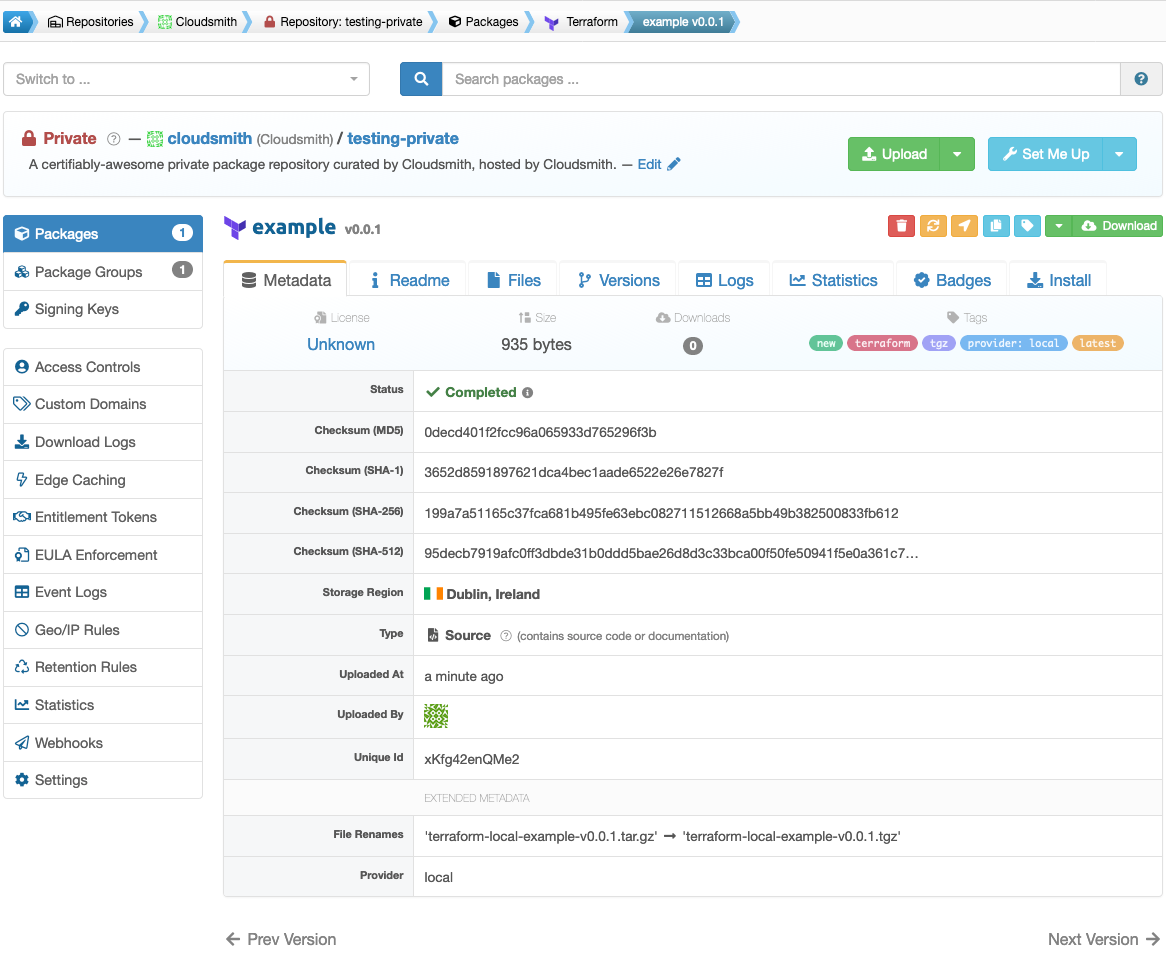
Task: Click the home icon in breadcrumb
Action: 16,22
